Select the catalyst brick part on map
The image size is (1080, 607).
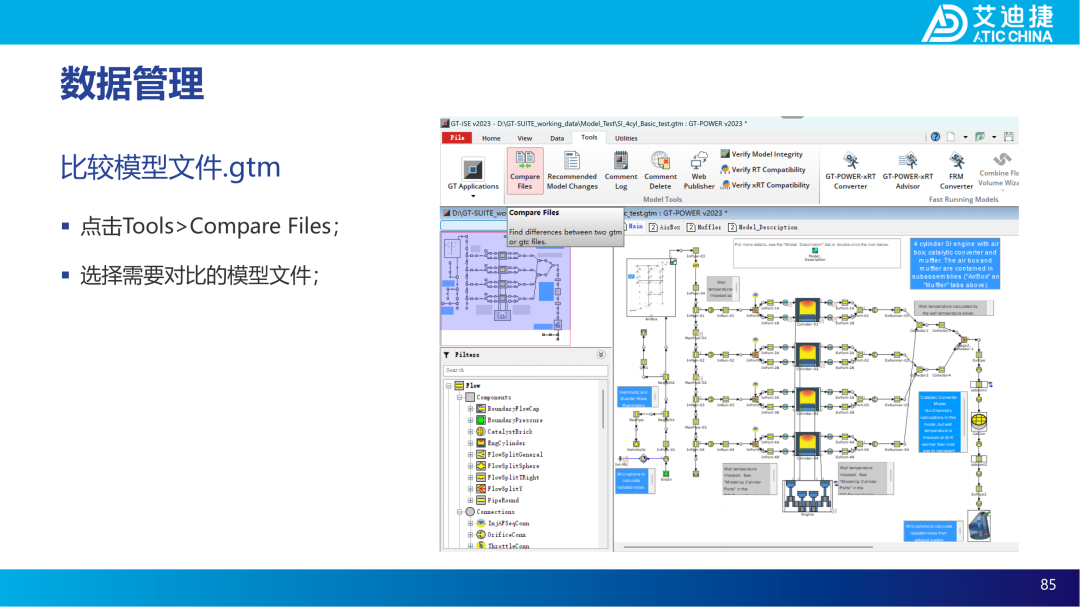click(979, 420)
